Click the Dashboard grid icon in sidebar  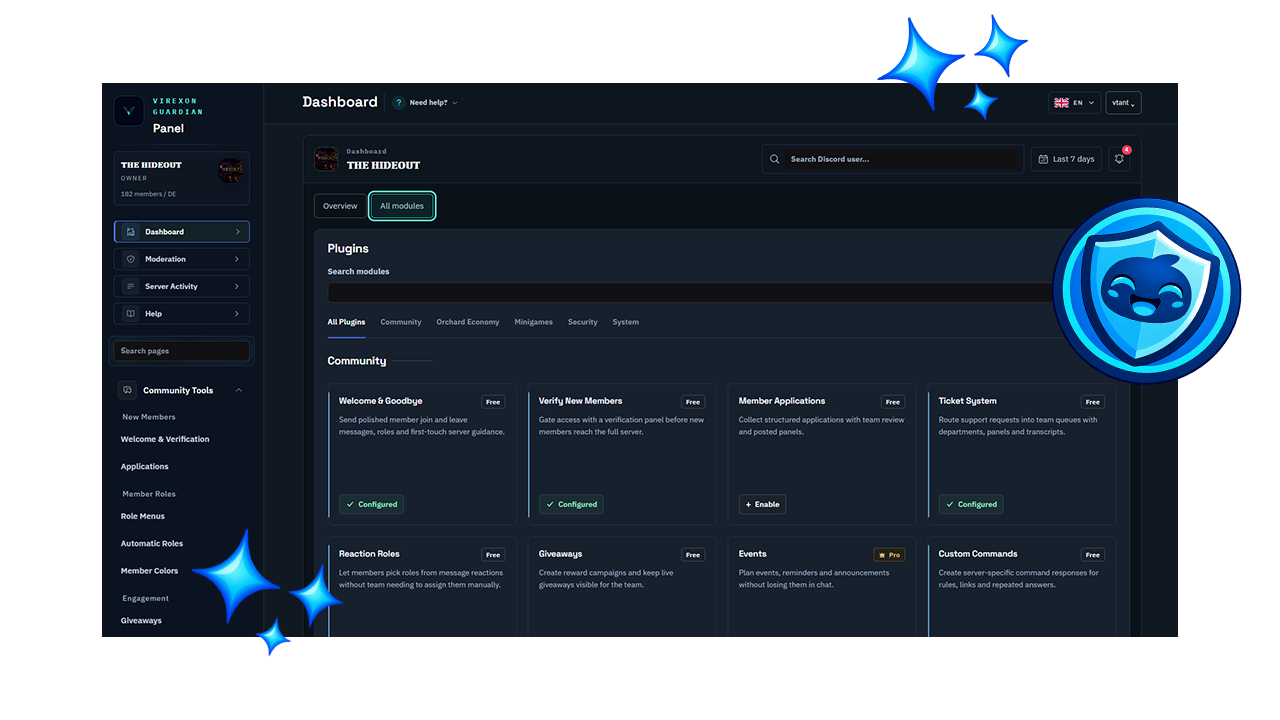(x=130, y=232)
